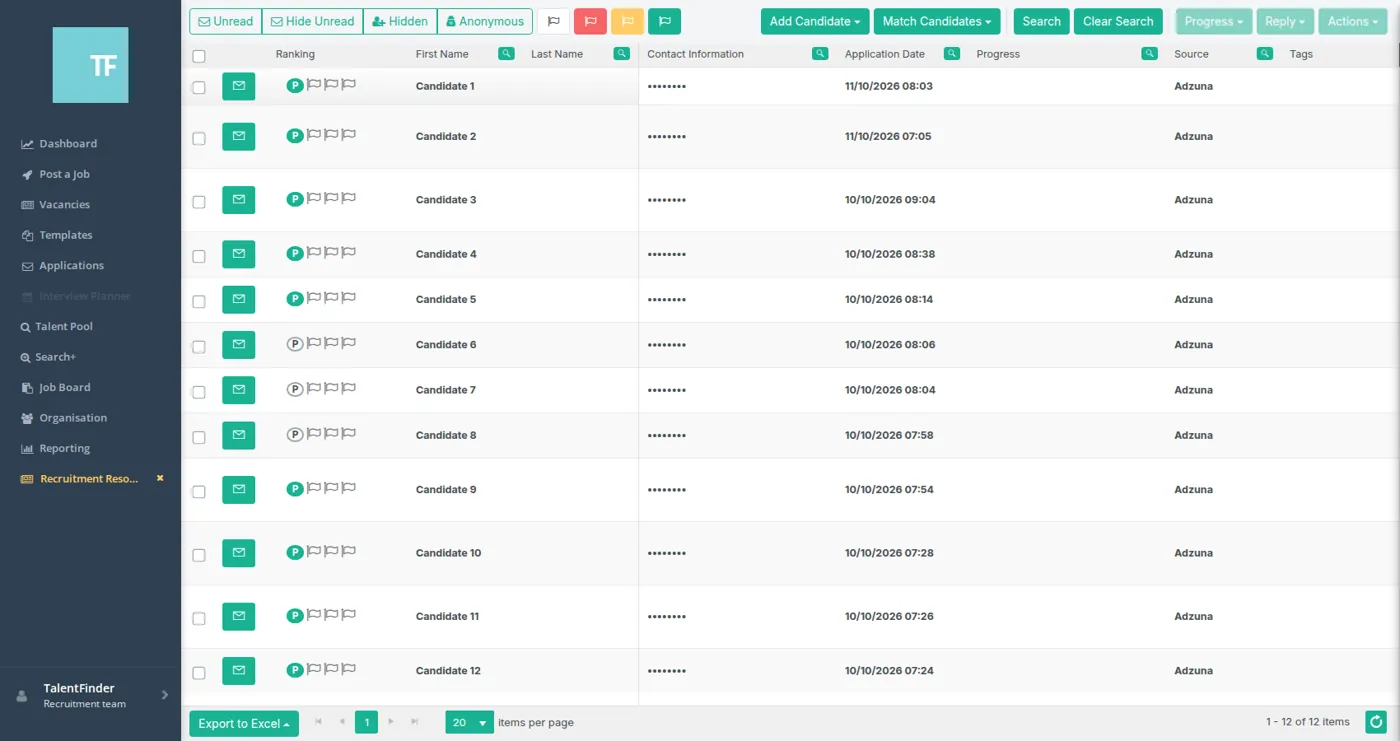The height and width of the screenshot is (741, 1400).
Task: Refresh the candidate list with the reload icon
Action: click(1376, 722)
